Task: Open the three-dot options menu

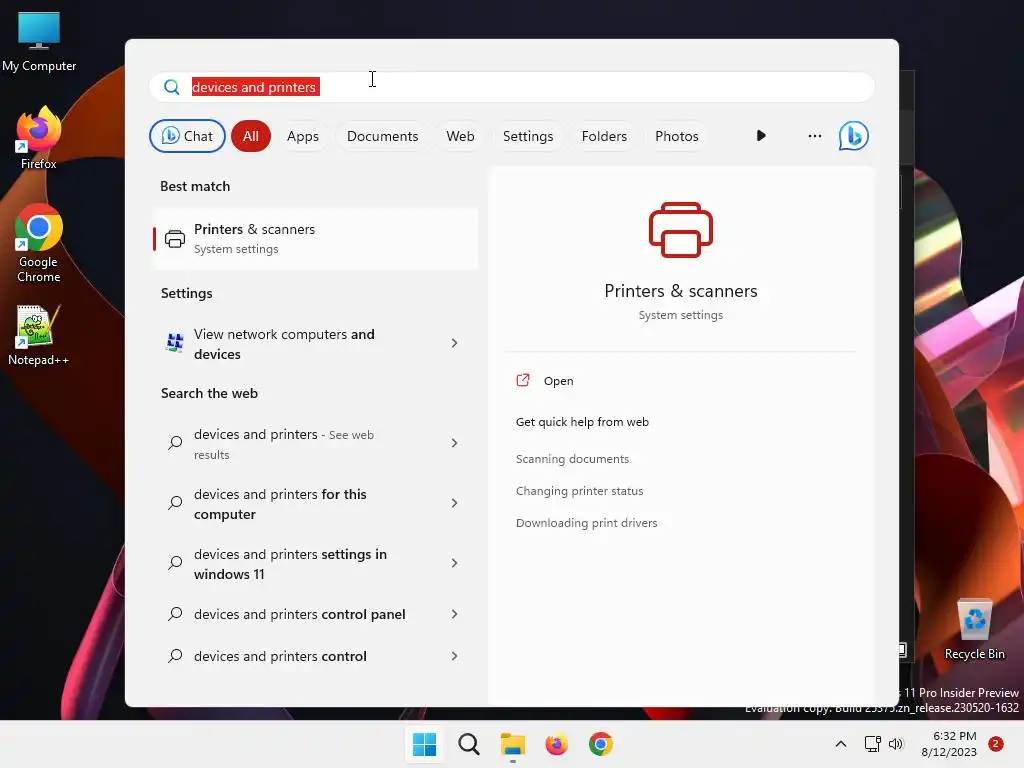Action: coord(814,136)
